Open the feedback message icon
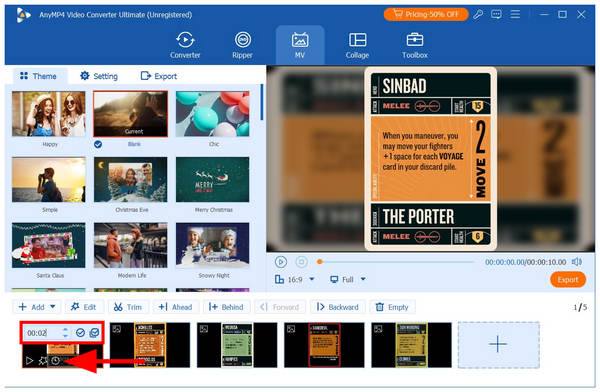600x392 pixels. pyautogui.click(x=496, y=15)
